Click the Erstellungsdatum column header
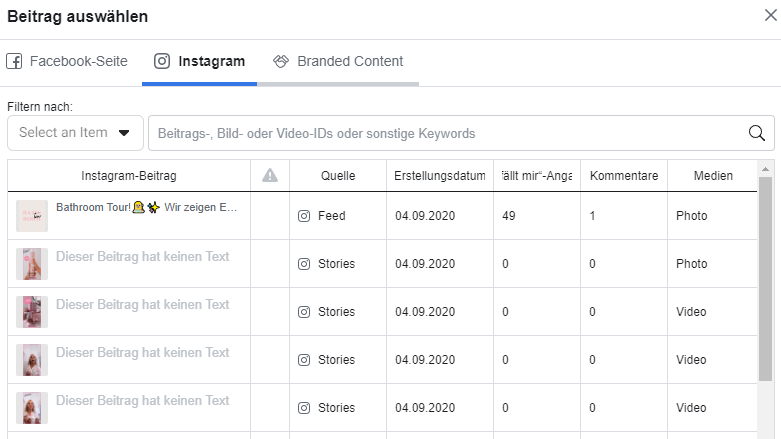Image resolution: width=781 pixels, height=439 pixels. pyautogui.click(x=439, y=176)
